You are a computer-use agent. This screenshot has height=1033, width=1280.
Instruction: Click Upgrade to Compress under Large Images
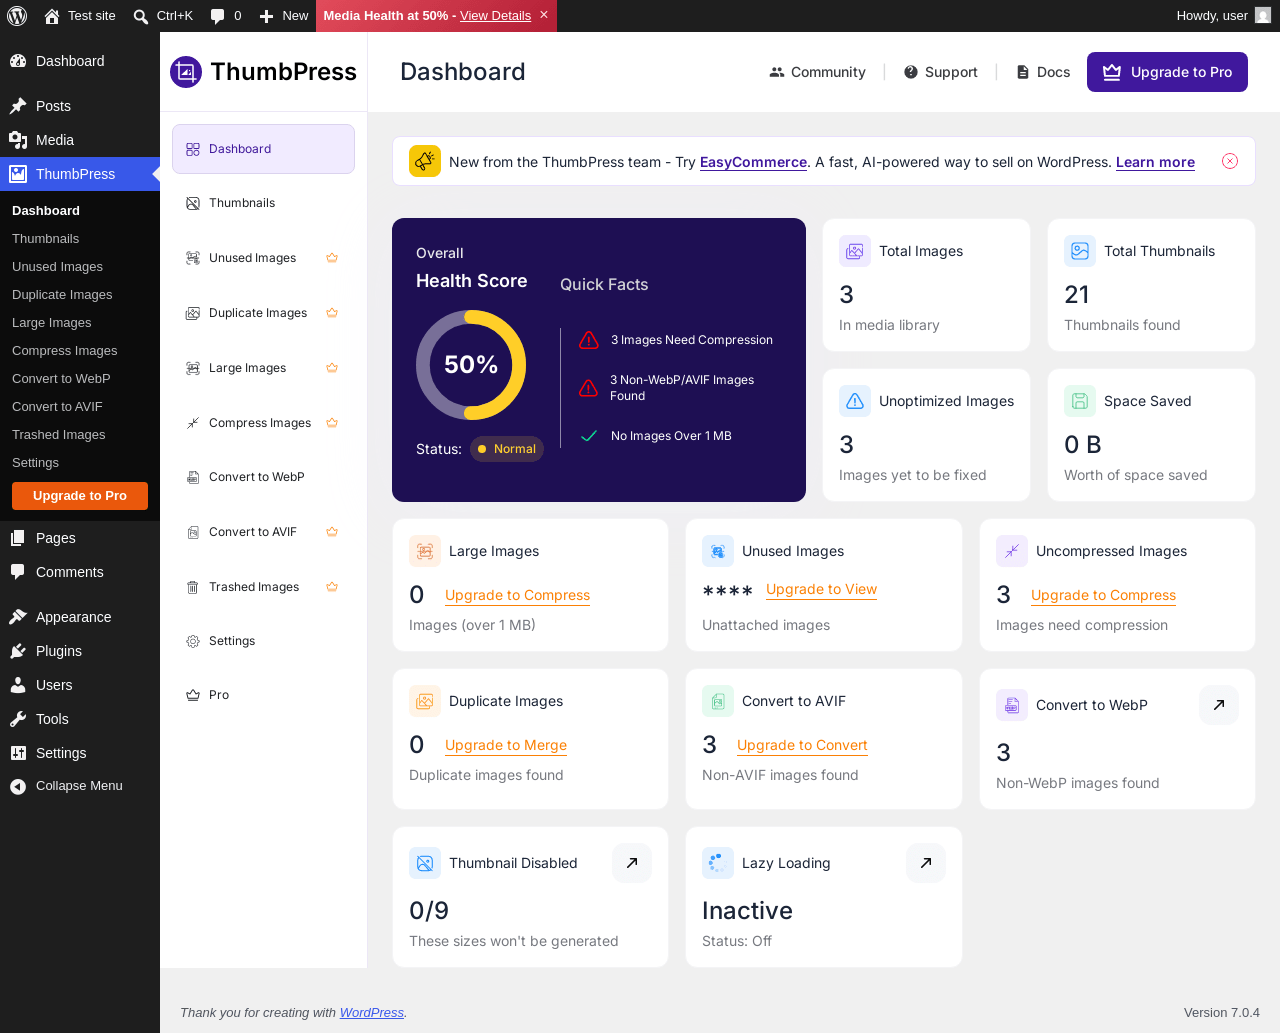[x=517, y=595]
